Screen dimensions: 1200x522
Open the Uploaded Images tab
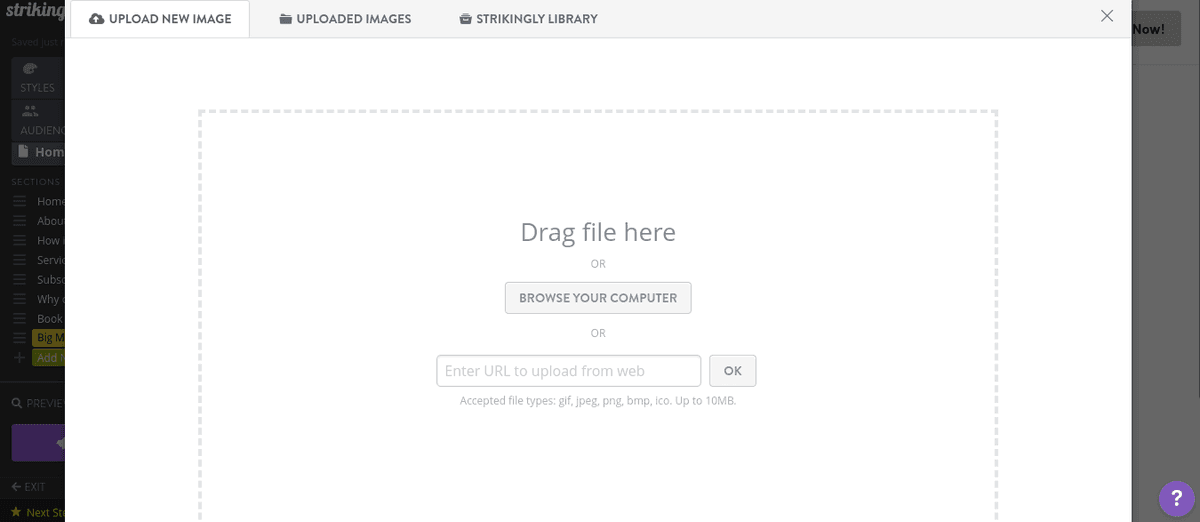pos(345,19)
